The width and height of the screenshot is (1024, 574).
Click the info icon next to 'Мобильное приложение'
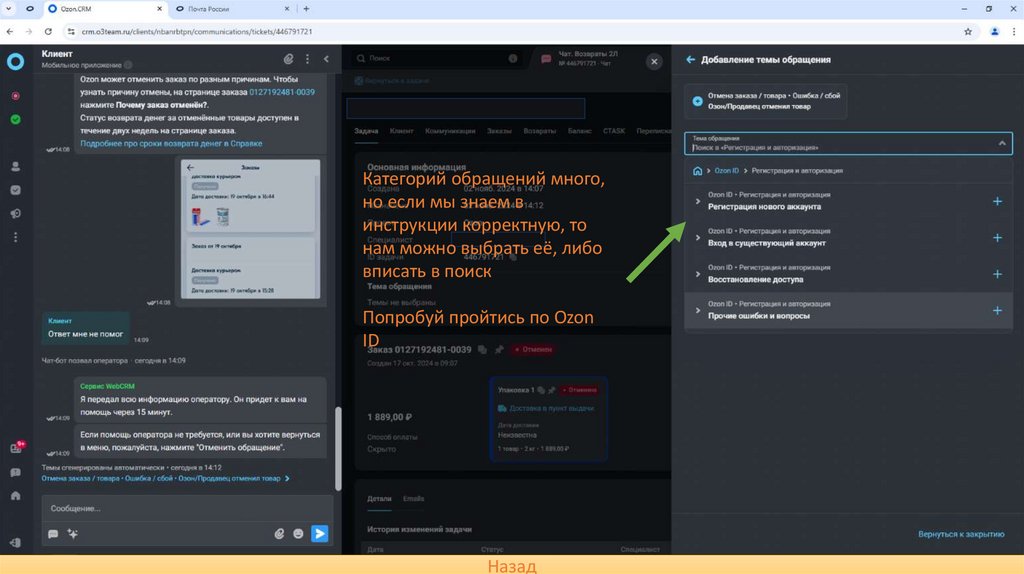point(129,65)
